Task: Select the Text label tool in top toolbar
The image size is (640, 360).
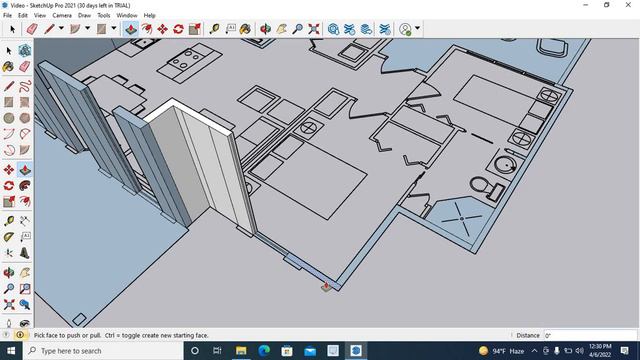Action: (231, 29)
